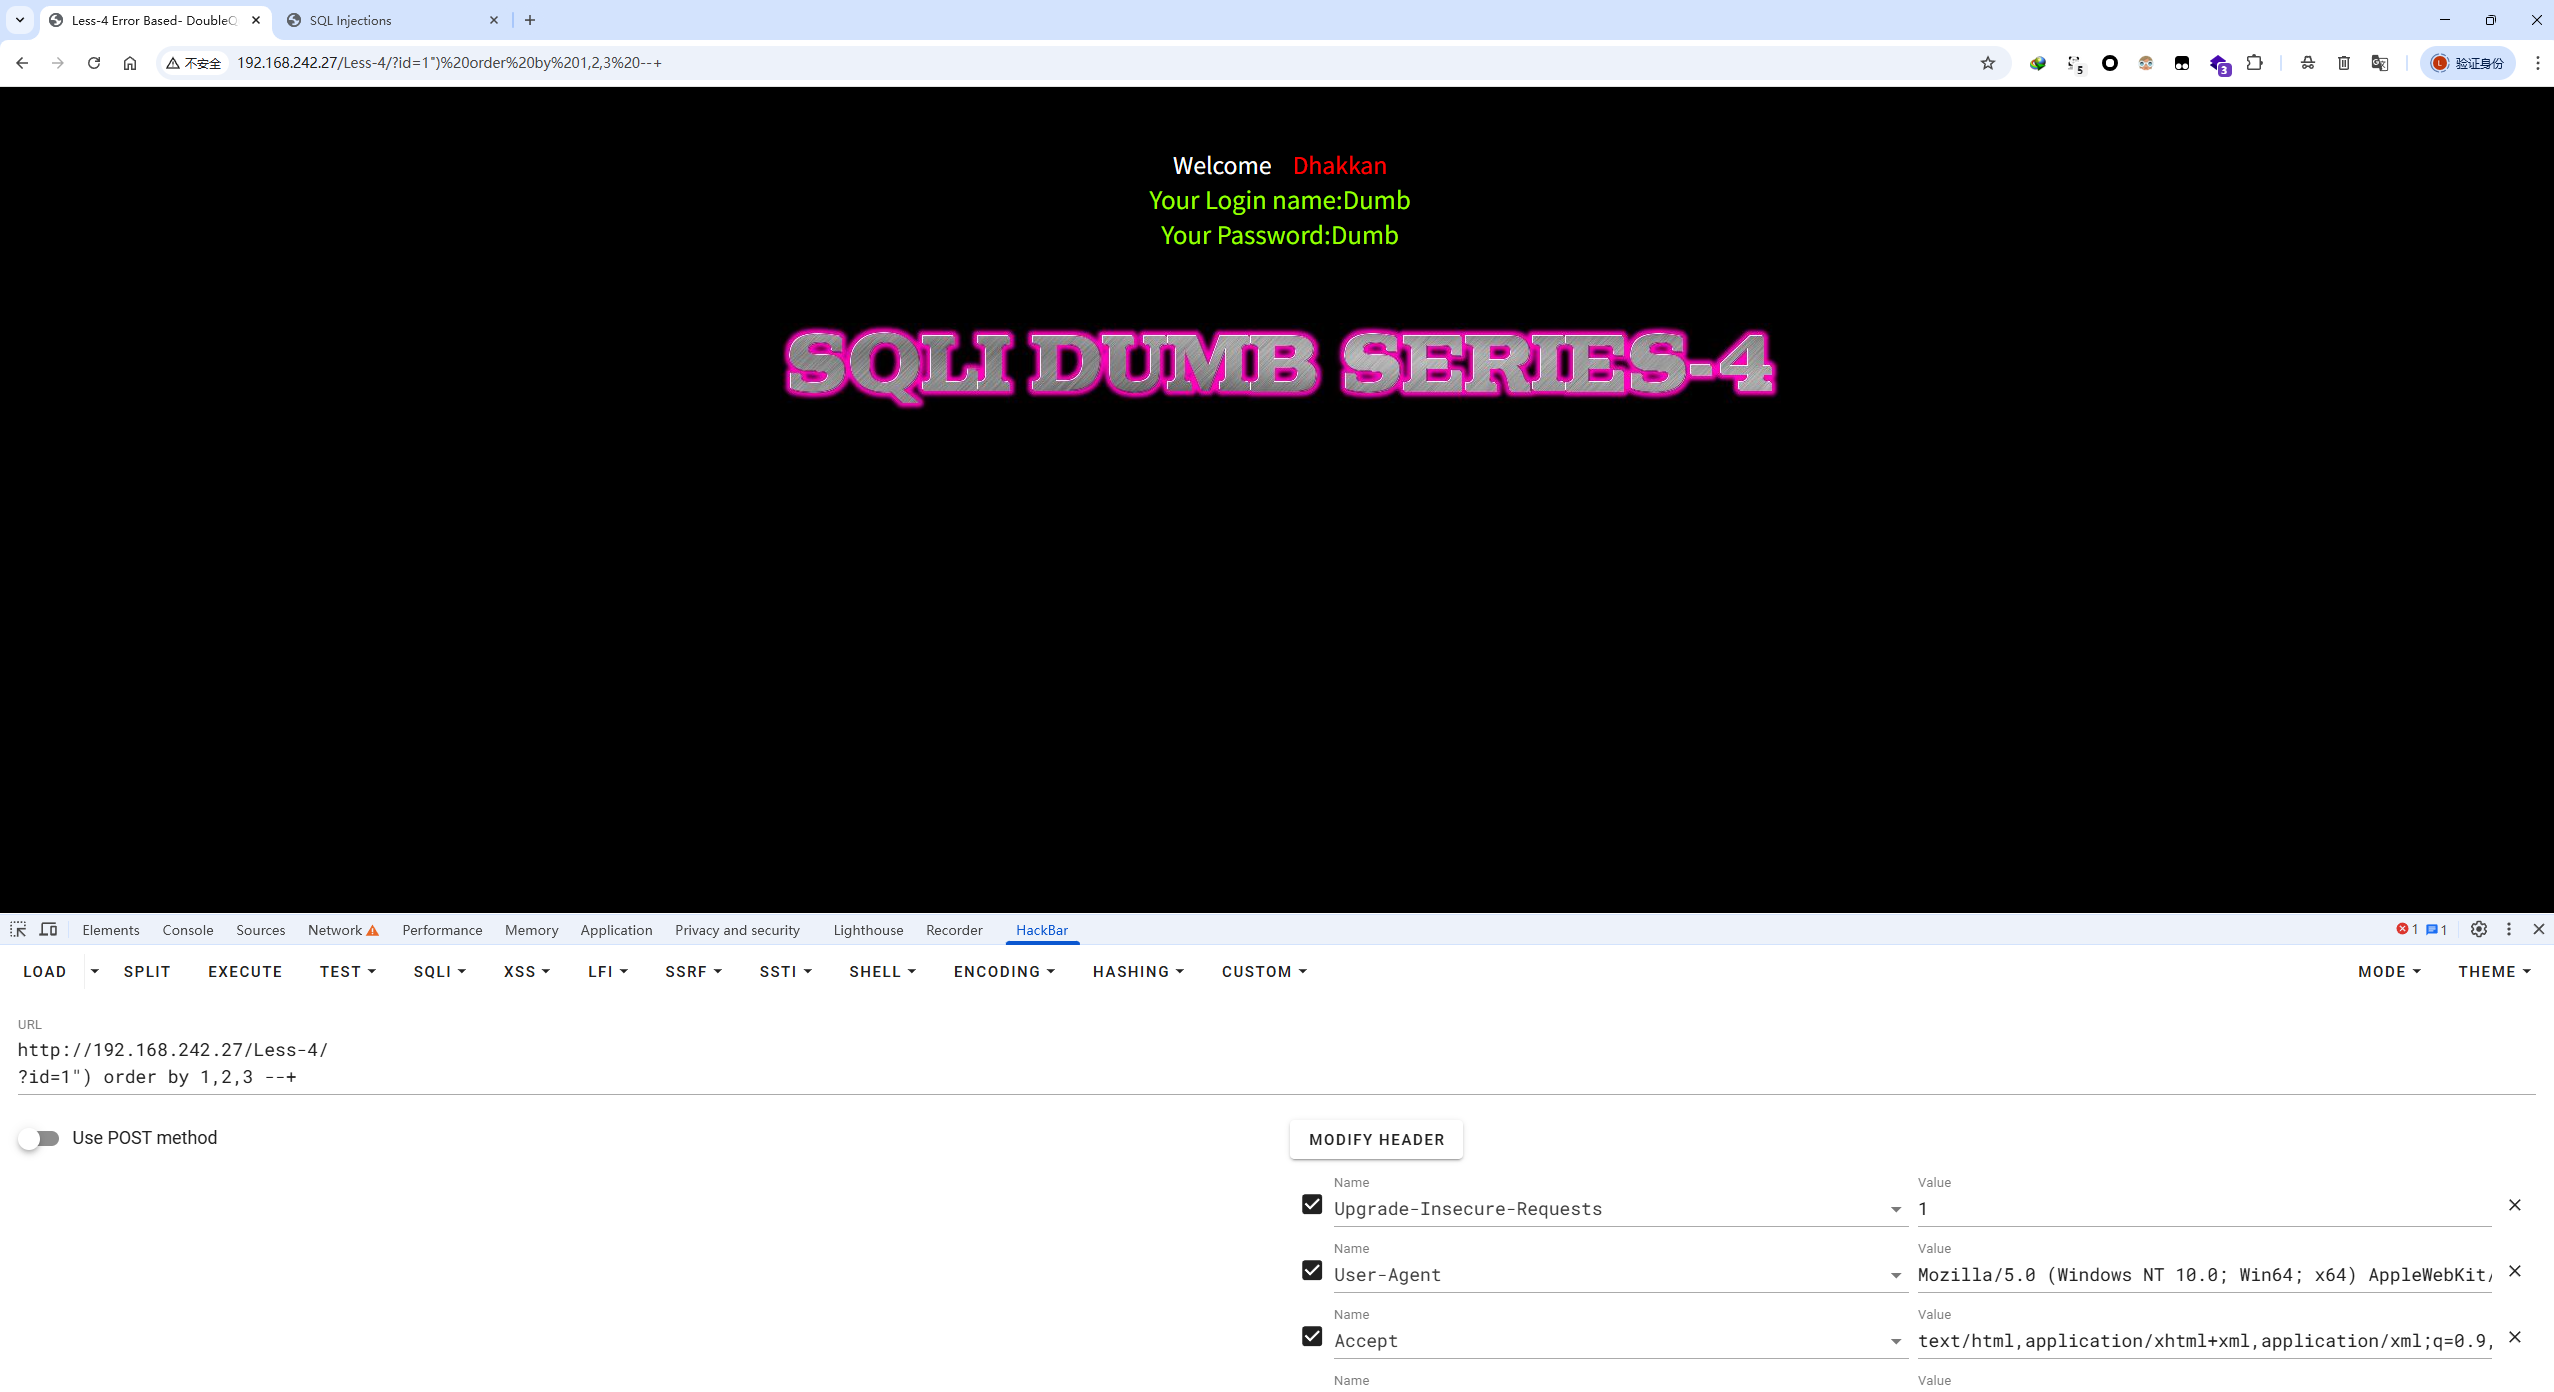Switch to the Network tab
This screenshot has width=2554, height=1392.
coord(343,930)
